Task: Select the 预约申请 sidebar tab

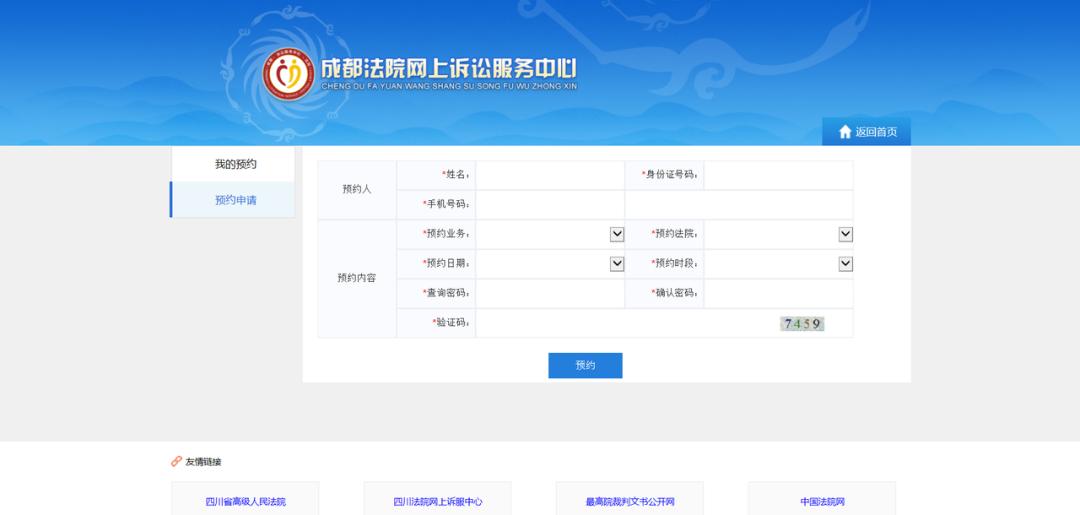Action: pos(235,200)
